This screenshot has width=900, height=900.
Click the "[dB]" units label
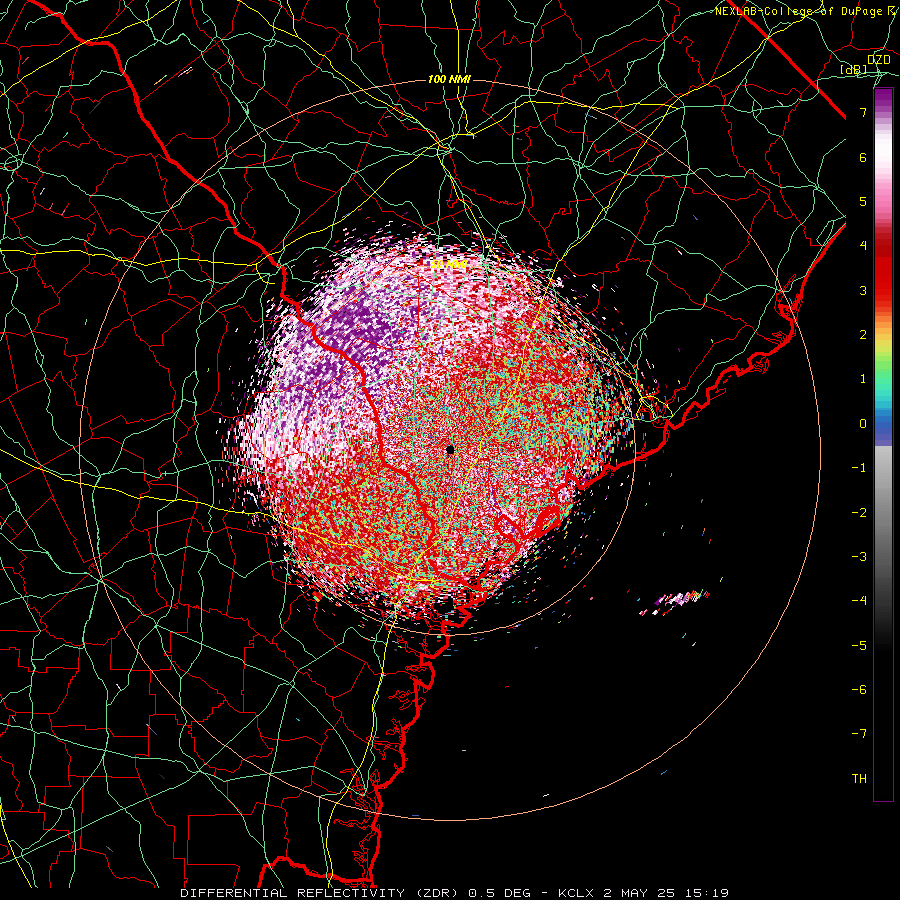click(854, 70)
